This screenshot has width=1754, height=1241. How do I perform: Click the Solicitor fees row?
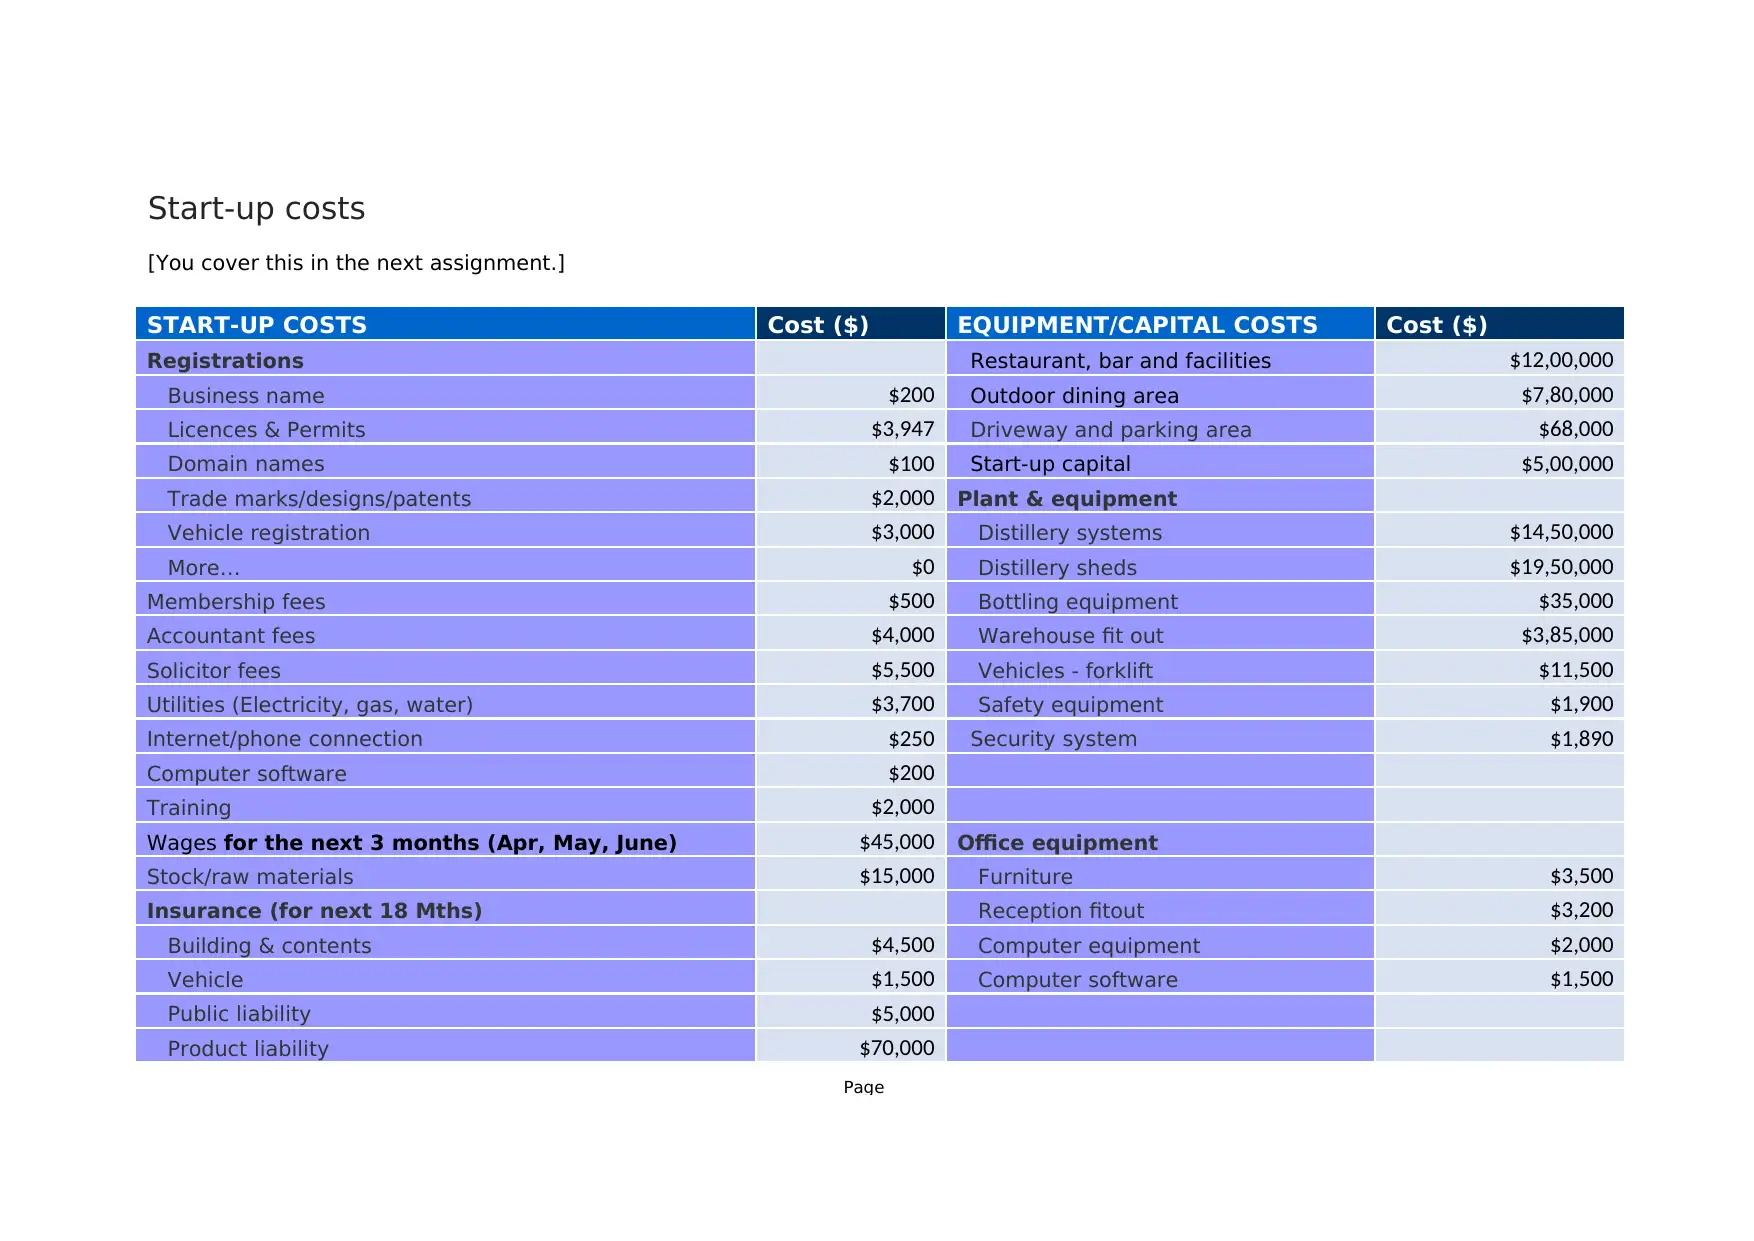214,671
